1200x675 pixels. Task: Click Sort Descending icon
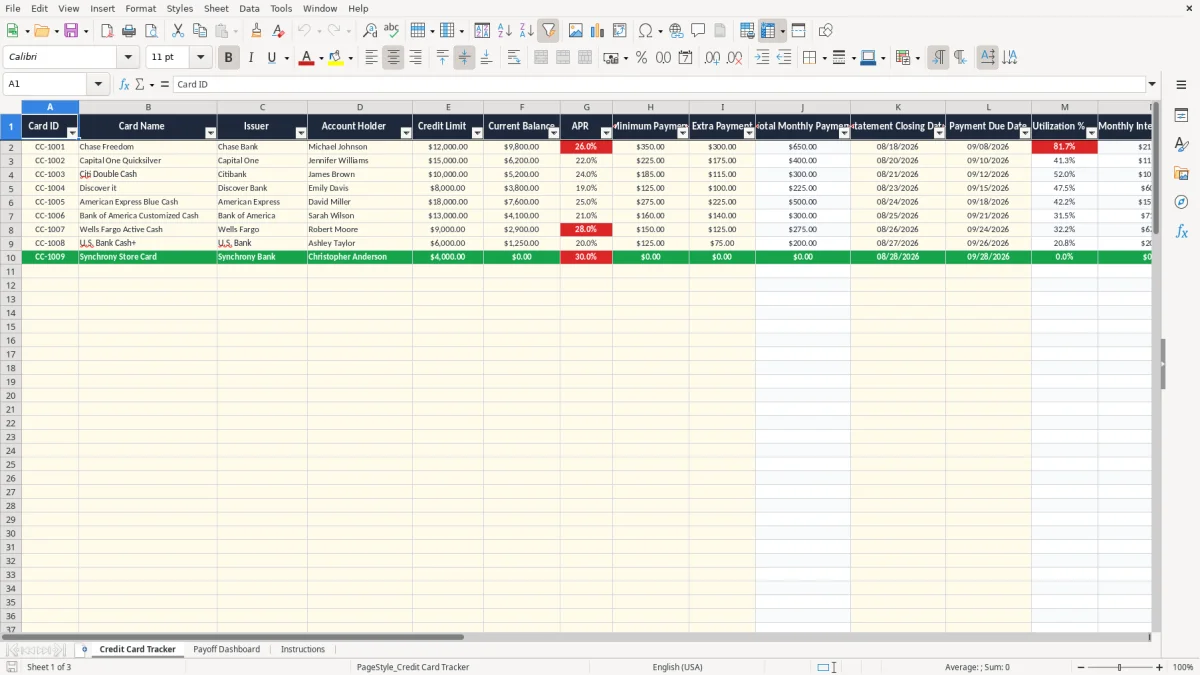(526, 31)
